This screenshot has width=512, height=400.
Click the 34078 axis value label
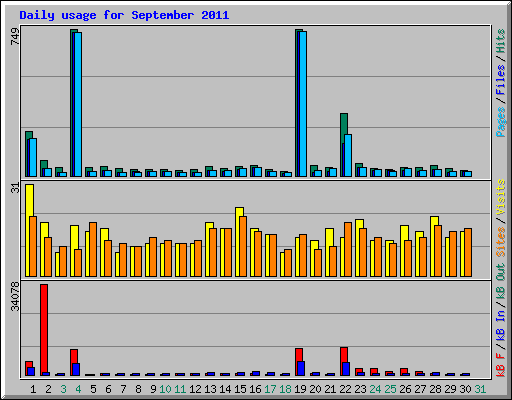pos(15,296)
